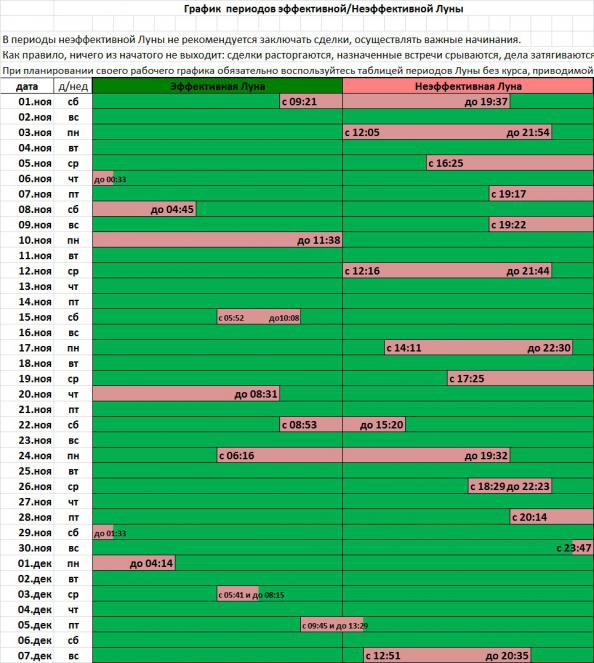
Task: Select the line starting 'При планировании своего рабочего графика'
Action: tap(298, 71)
